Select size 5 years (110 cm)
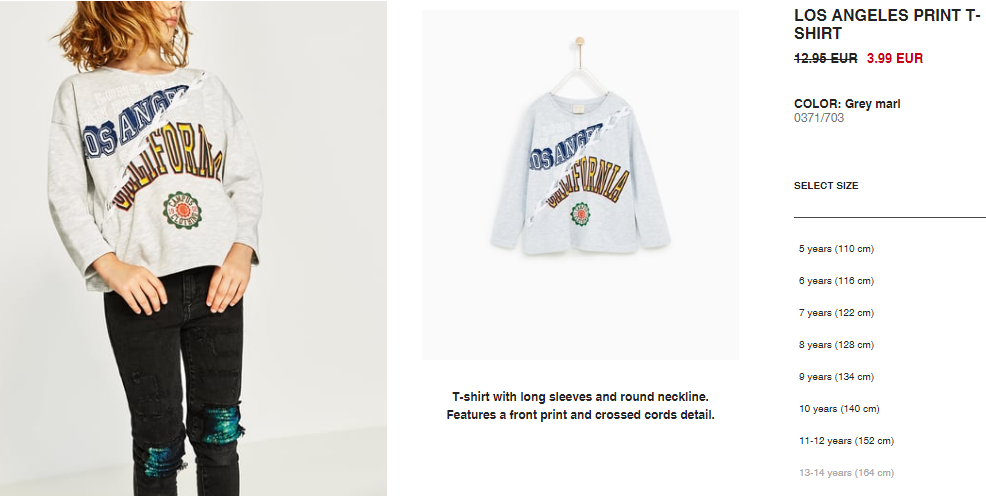 pos(836,249)
